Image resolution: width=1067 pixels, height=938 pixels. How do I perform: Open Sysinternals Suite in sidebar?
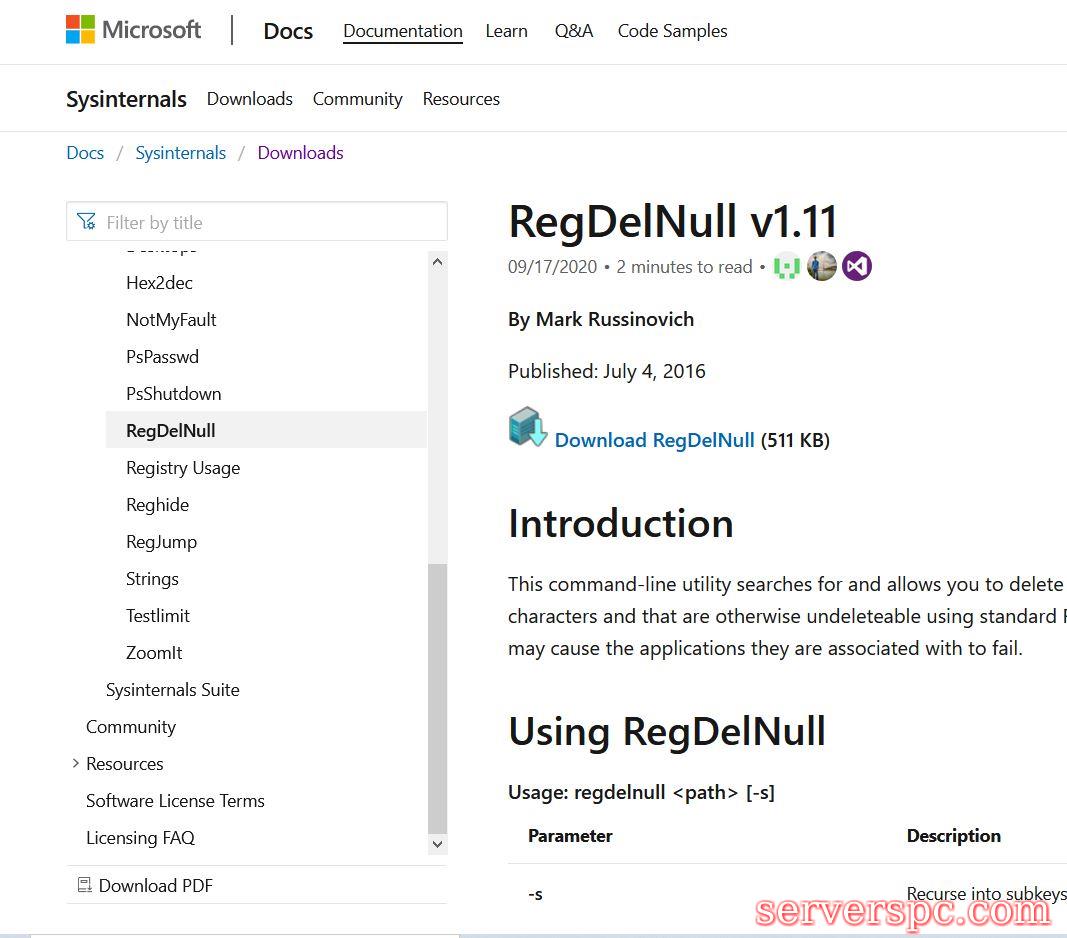click(172, 690)
